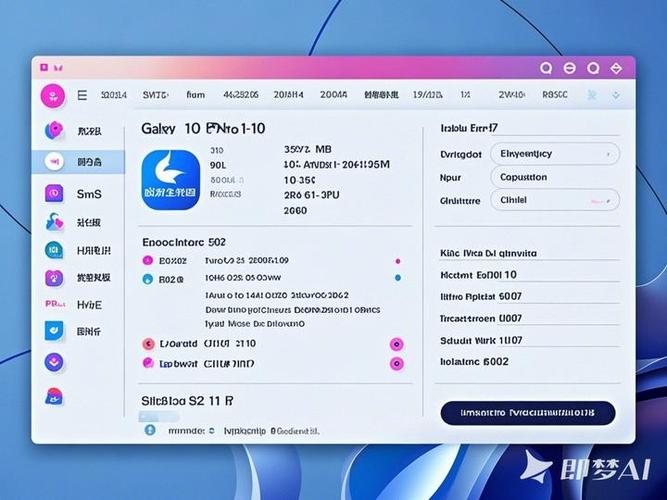Switch to the fiom tab

click(x=196, y=95)
